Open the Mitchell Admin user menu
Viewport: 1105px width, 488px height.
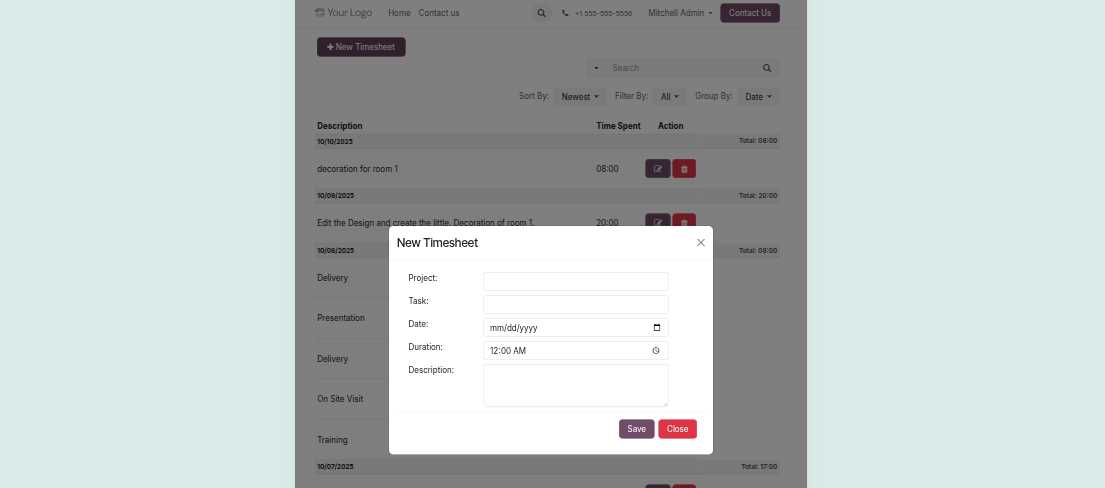[680, 13]
